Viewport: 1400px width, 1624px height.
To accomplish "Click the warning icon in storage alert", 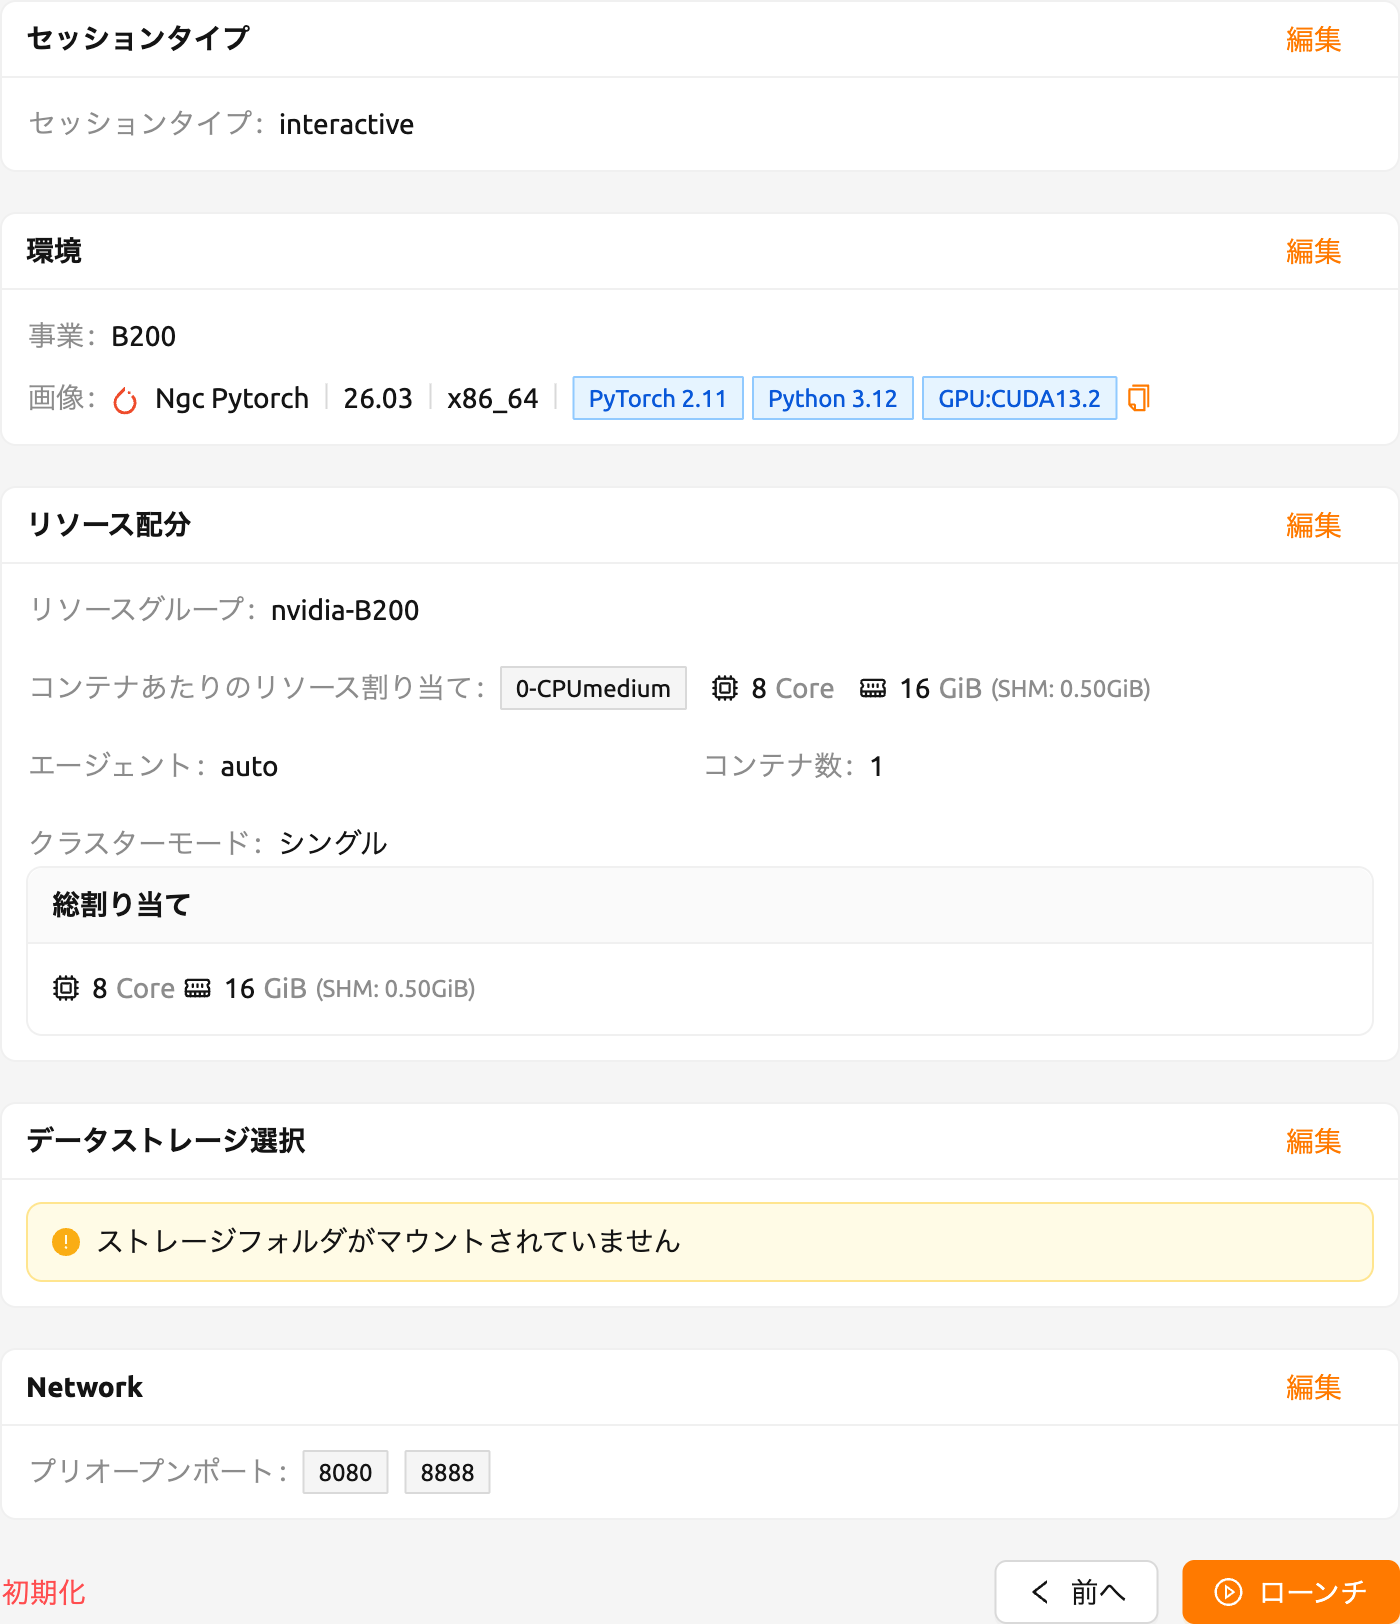I will click(x=65, y=1242).
